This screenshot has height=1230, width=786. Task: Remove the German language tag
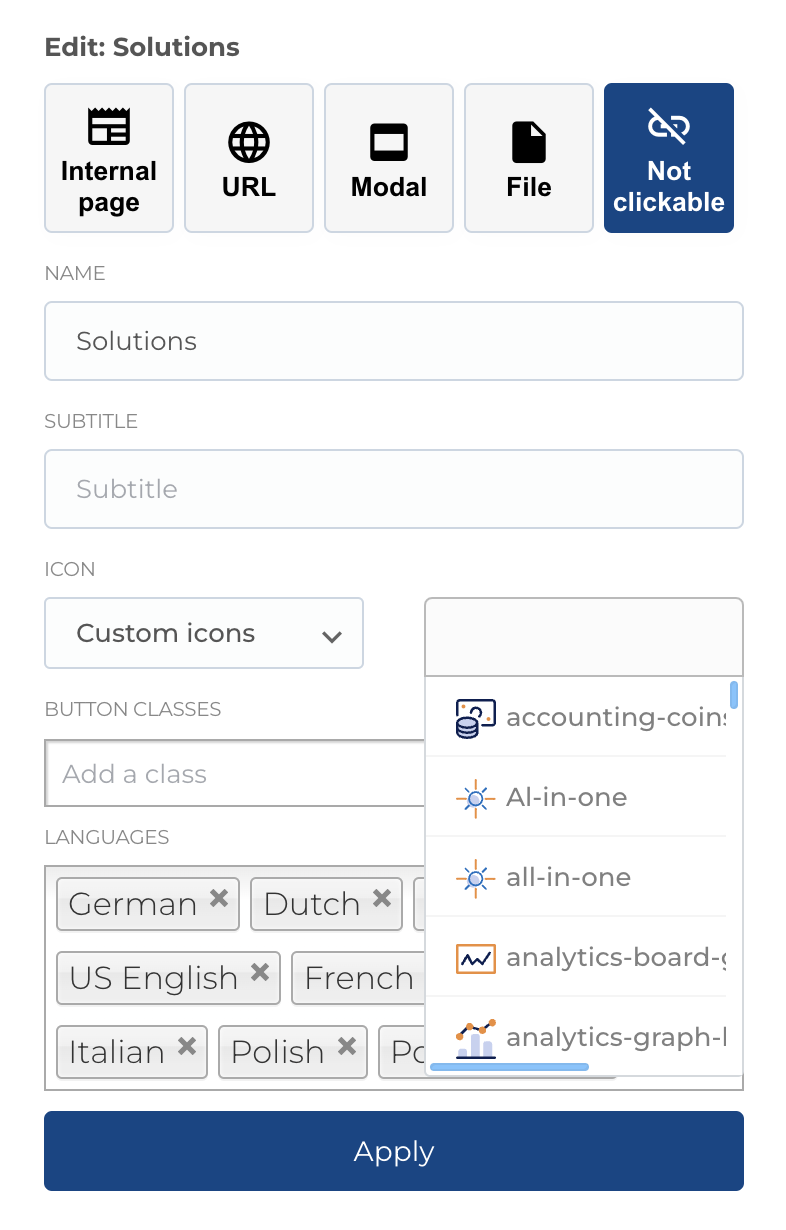point(218,897)
